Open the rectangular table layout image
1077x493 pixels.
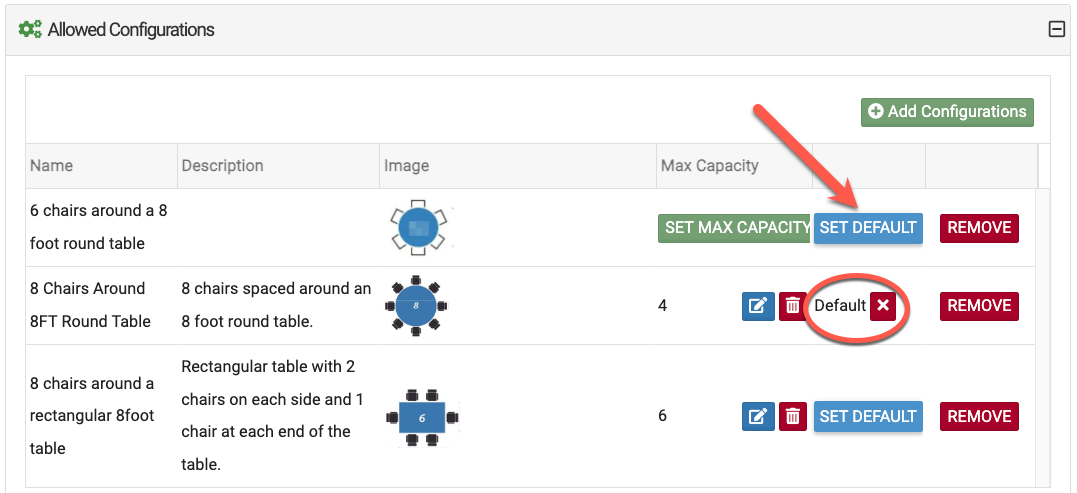[x=422, y=417]
